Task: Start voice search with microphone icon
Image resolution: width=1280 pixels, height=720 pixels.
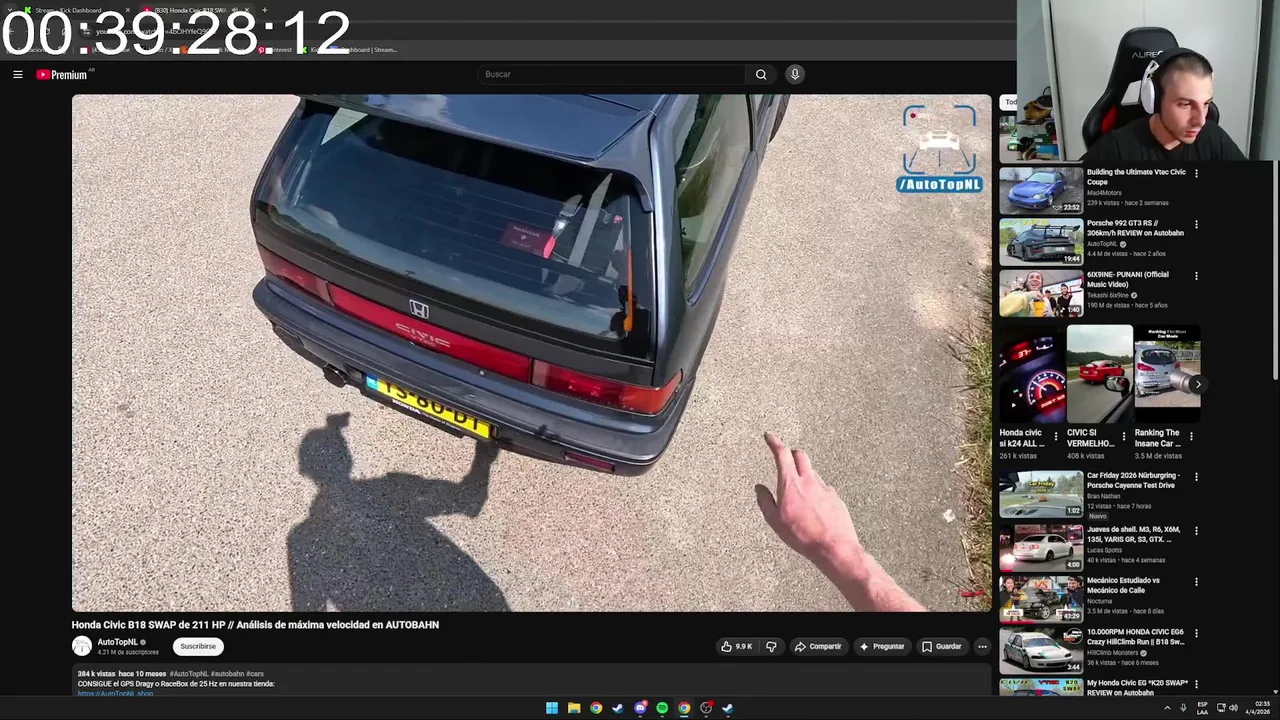Action: coord(795,74)
